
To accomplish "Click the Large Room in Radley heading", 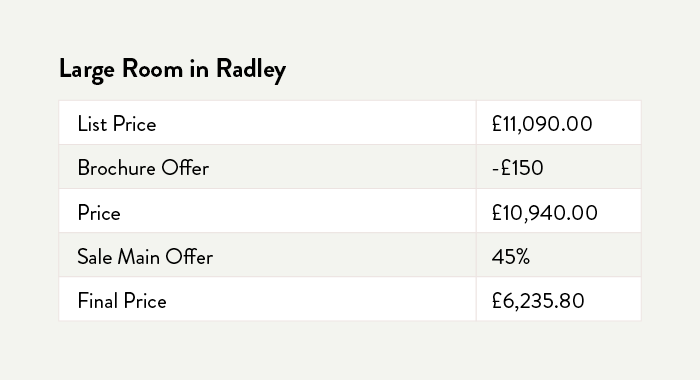I will (172, 70).
